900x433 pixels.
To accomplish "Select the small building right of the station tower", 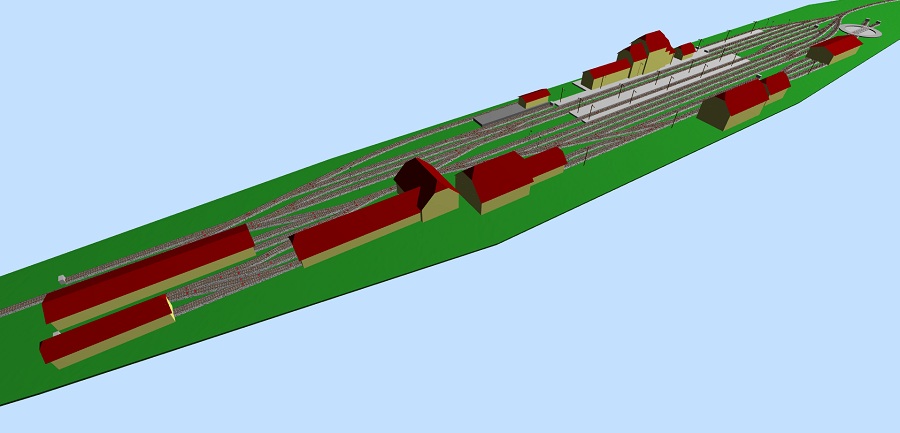I will [685, 49].
